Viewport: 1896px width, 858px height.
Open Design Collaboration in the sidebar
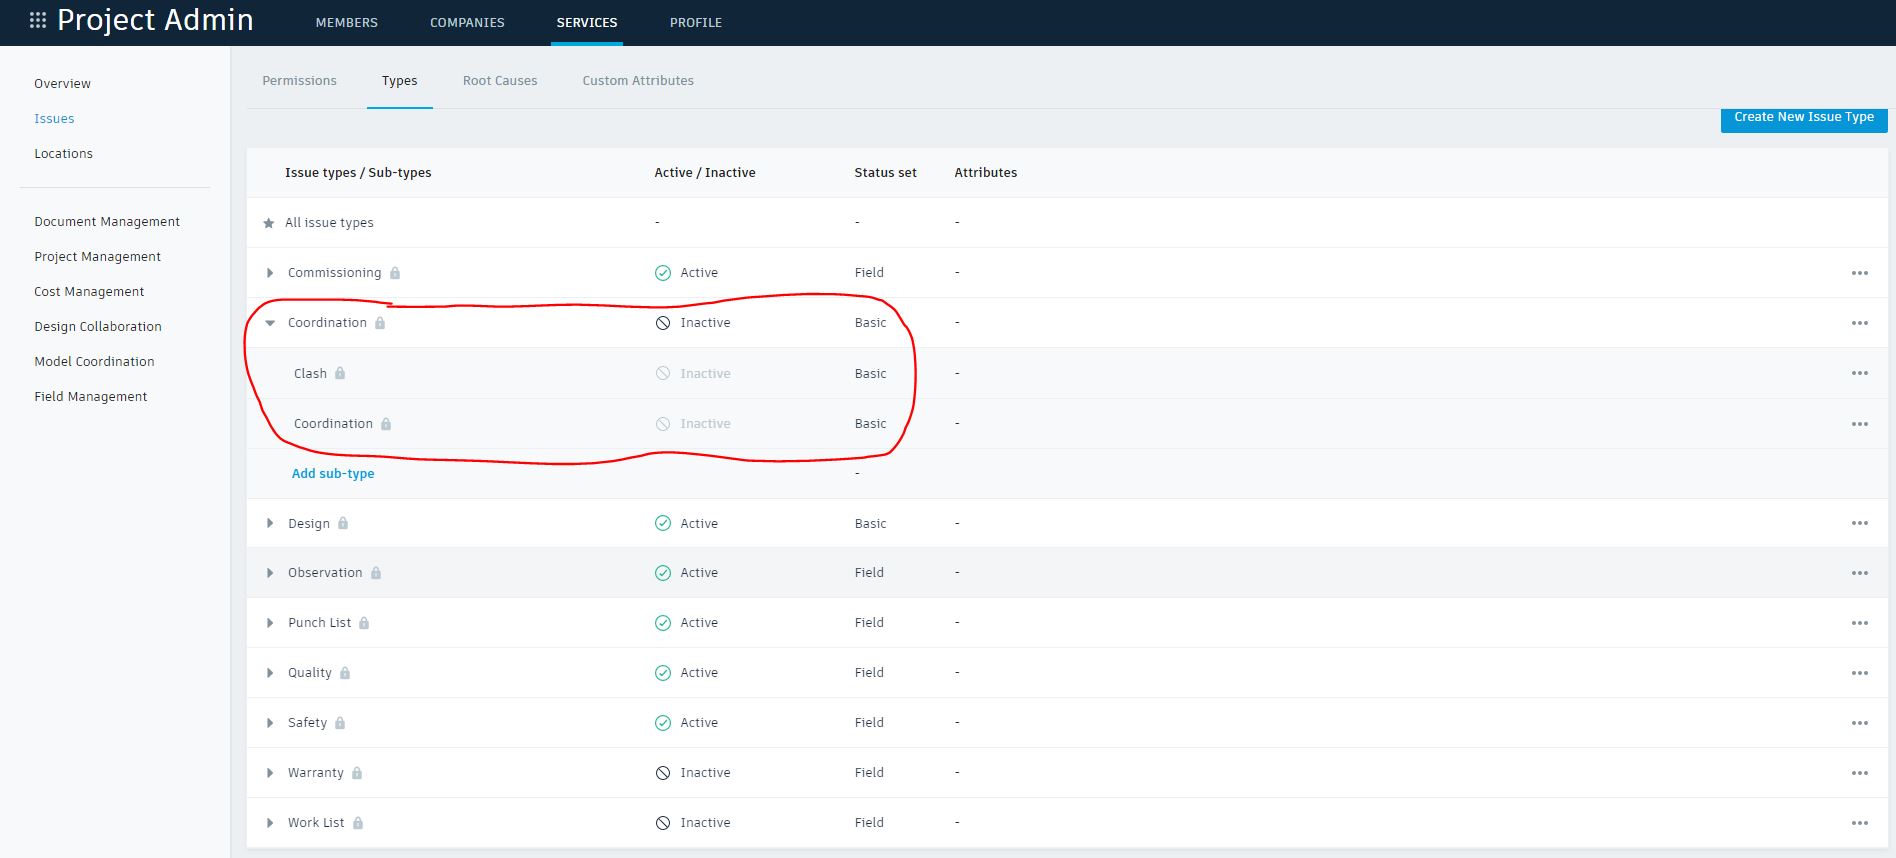pos(98,327)
